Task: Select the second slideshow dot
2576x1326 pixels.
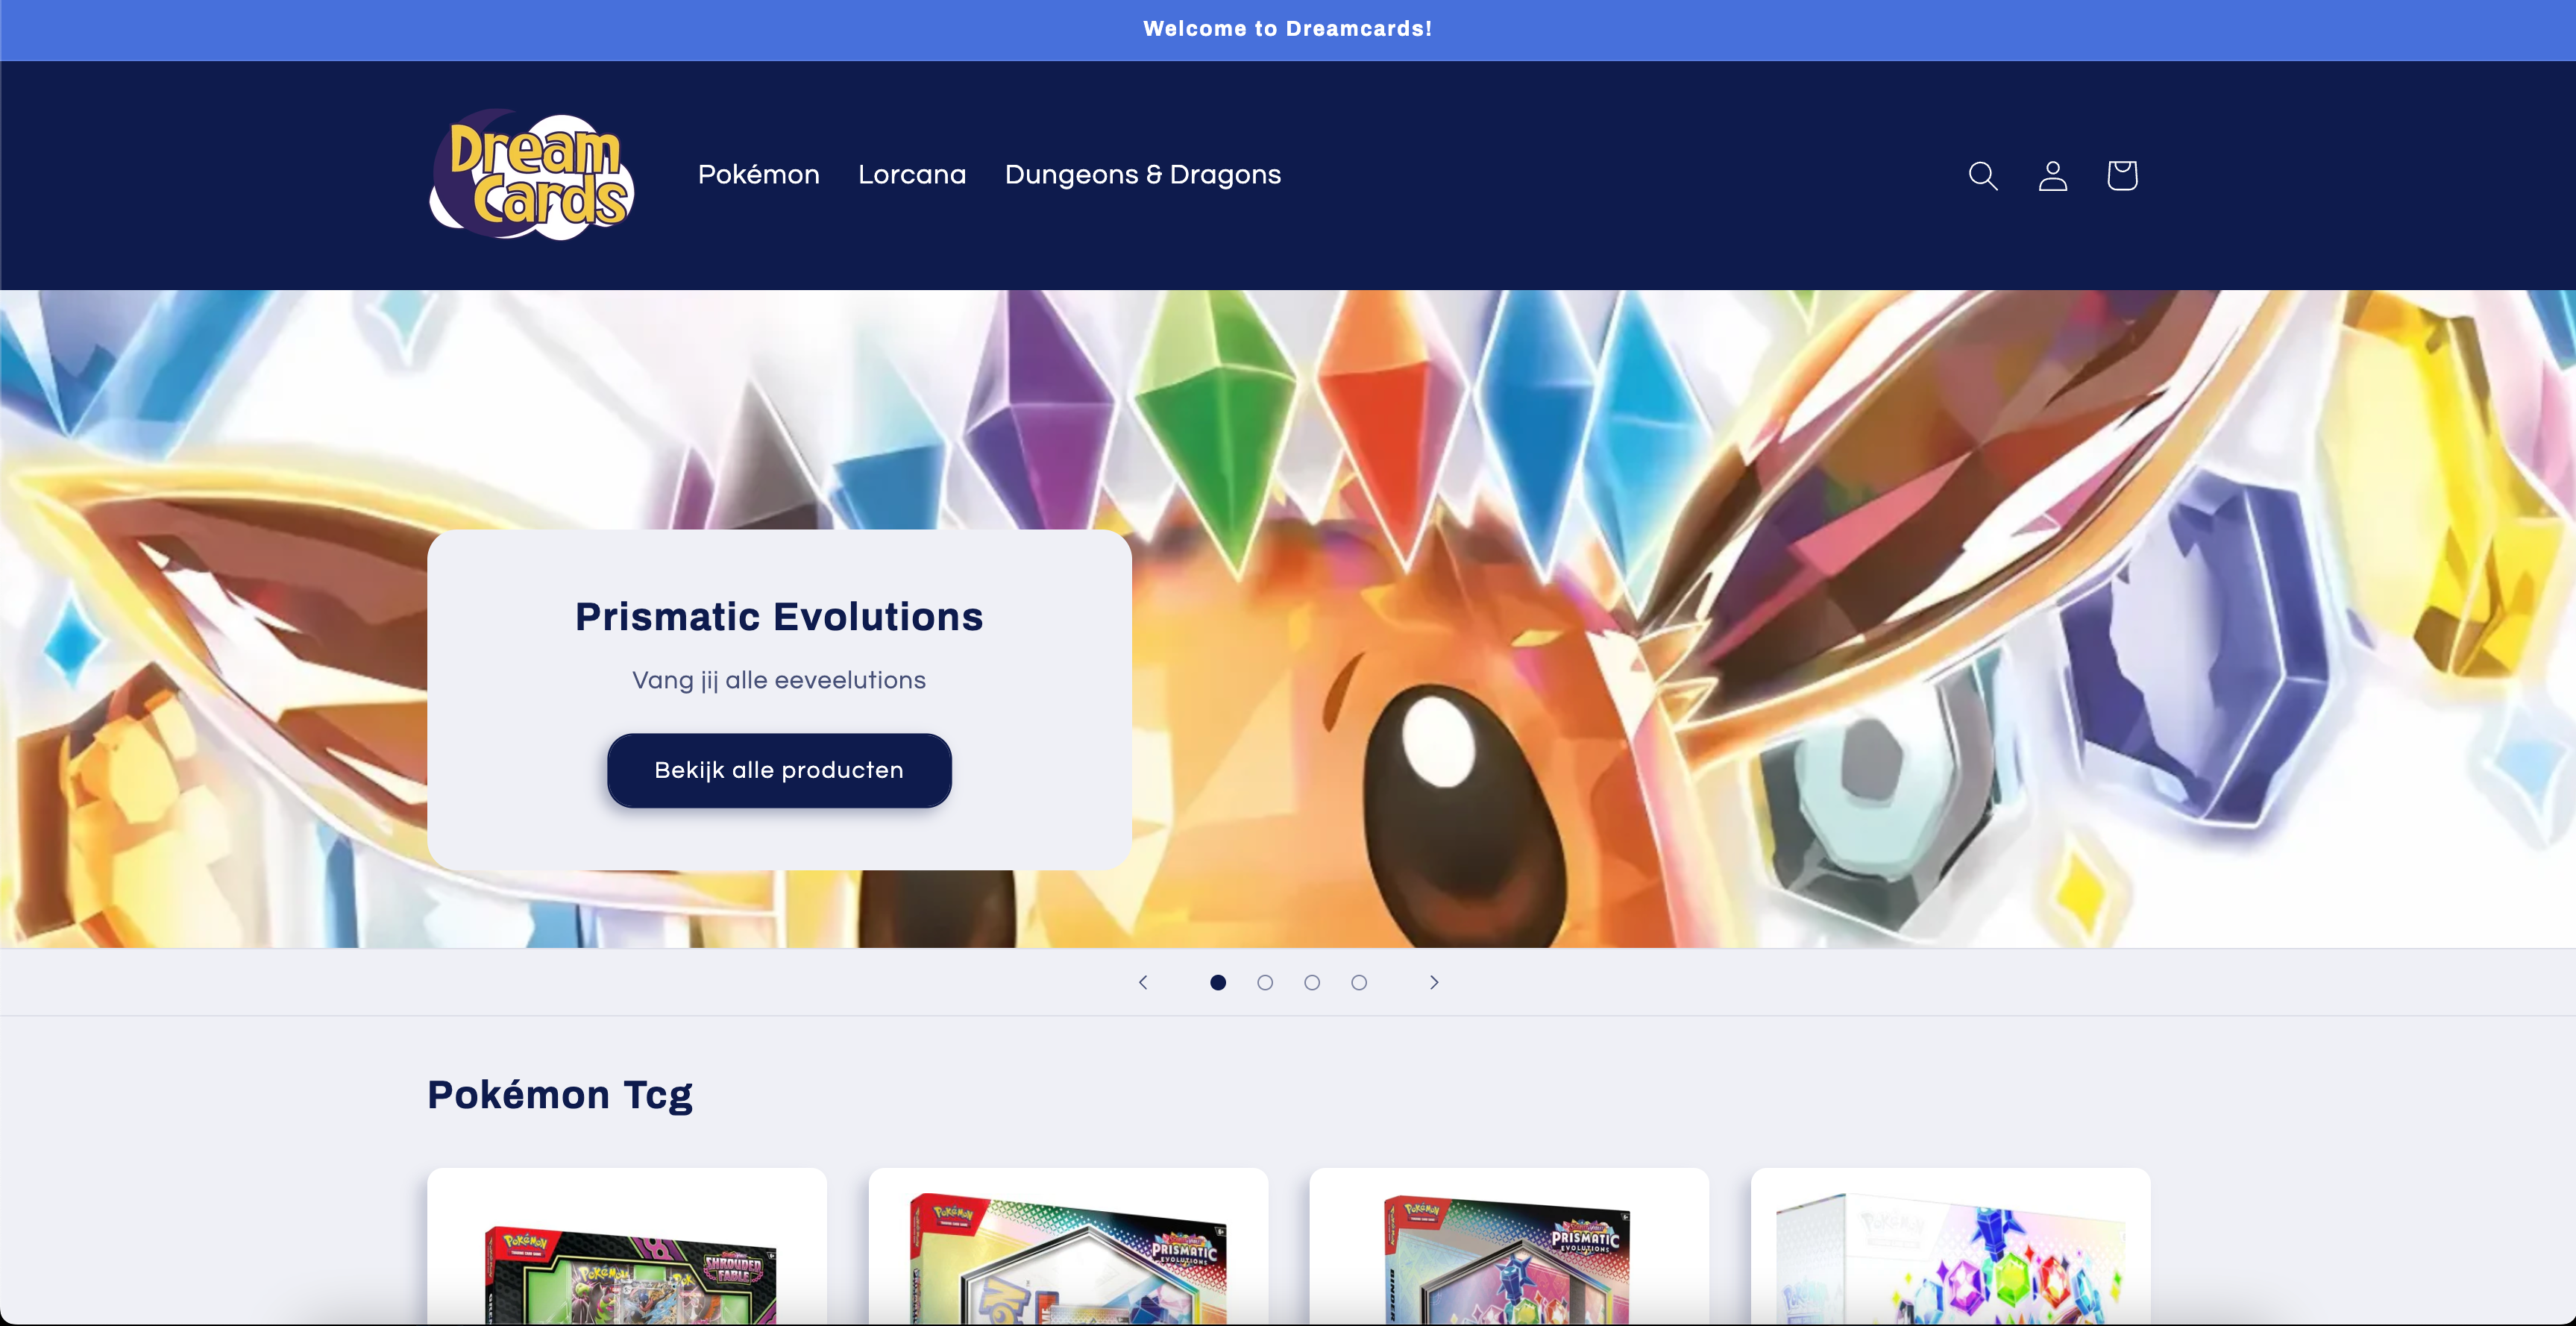Action: 1264,982
